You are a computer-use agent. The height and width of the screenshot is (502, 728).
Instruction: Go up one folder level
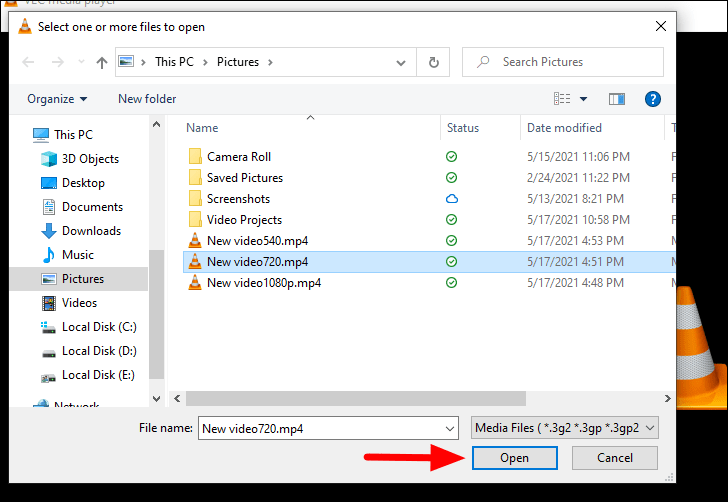point(102,62)
